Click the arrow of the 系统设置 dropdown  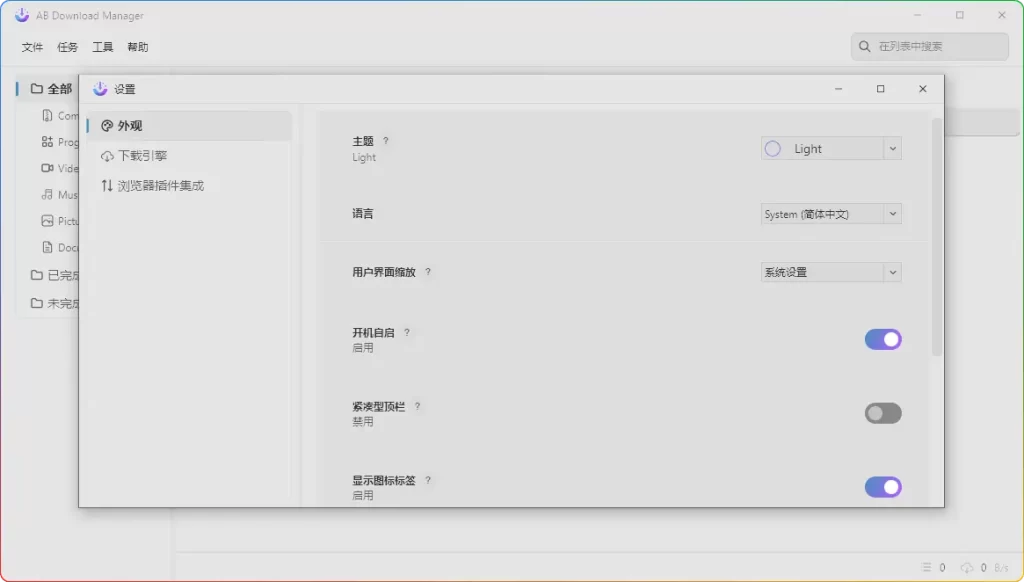[x=893, y=272]
